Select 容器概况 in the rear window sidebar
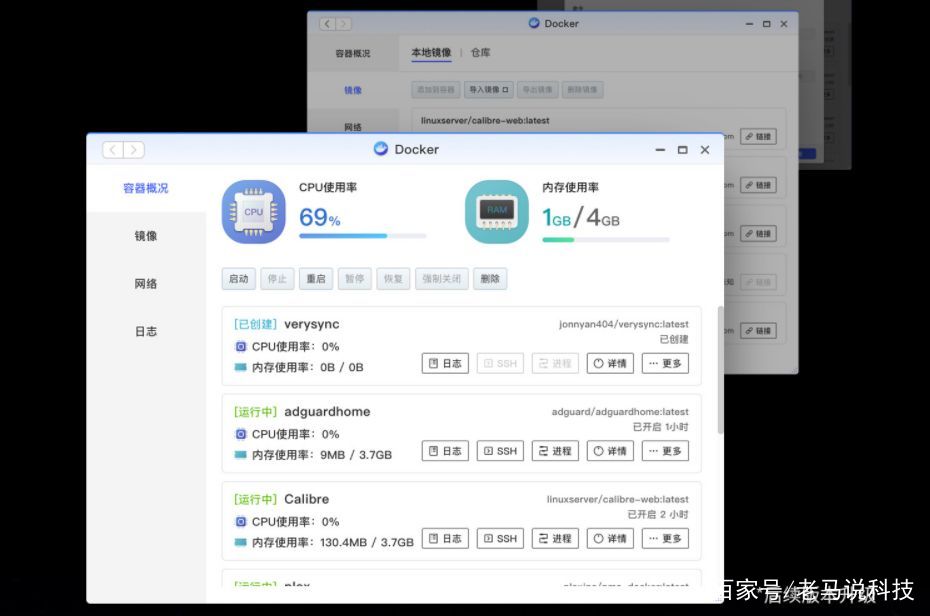Image resolution: width=930 pixels, height=616 pixels. click(353, 53)
